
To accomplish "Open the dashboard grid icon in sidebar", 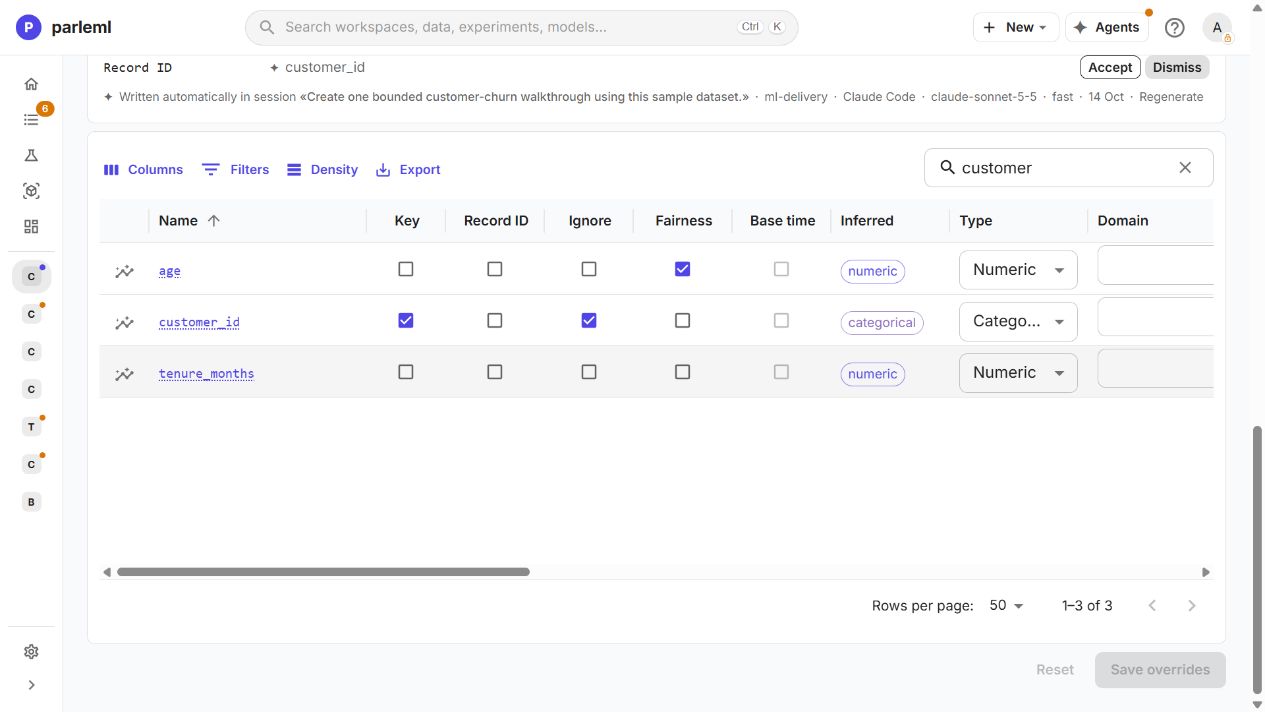I will (31, 227).
